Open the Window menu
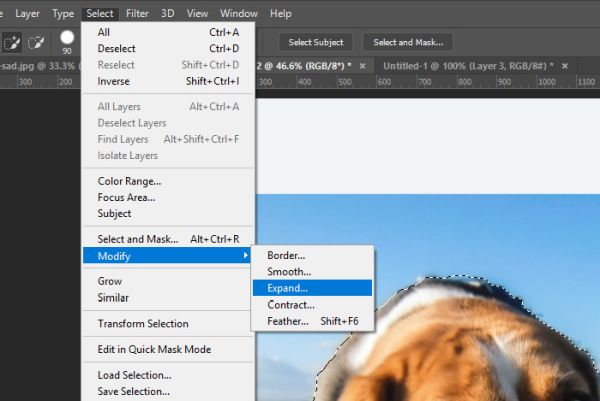The height and width of the screenshot is (401, 600). point(239,14)
